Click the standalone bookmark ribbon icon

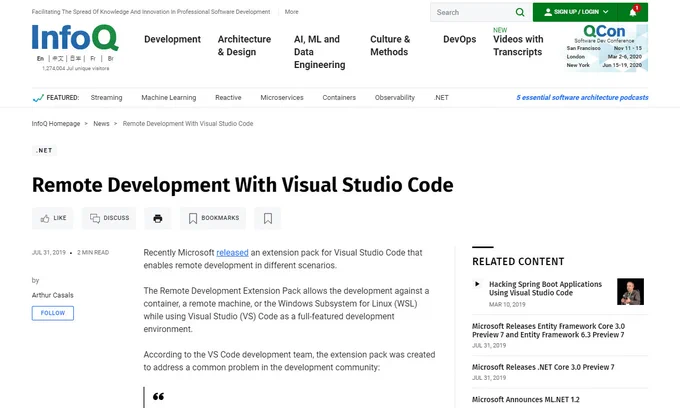pos(268,218)
